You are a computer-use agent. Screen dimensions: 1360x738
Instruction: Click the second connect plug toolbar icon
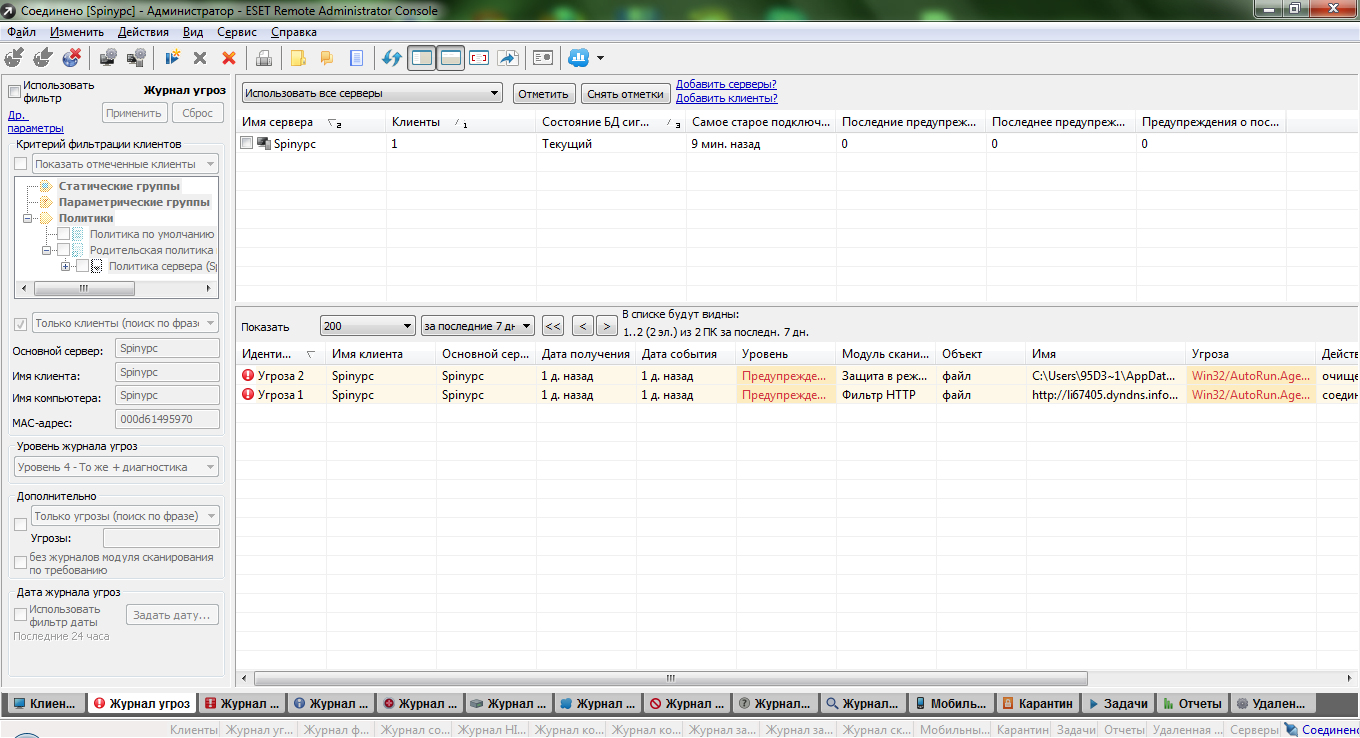(x=42, y=58)
